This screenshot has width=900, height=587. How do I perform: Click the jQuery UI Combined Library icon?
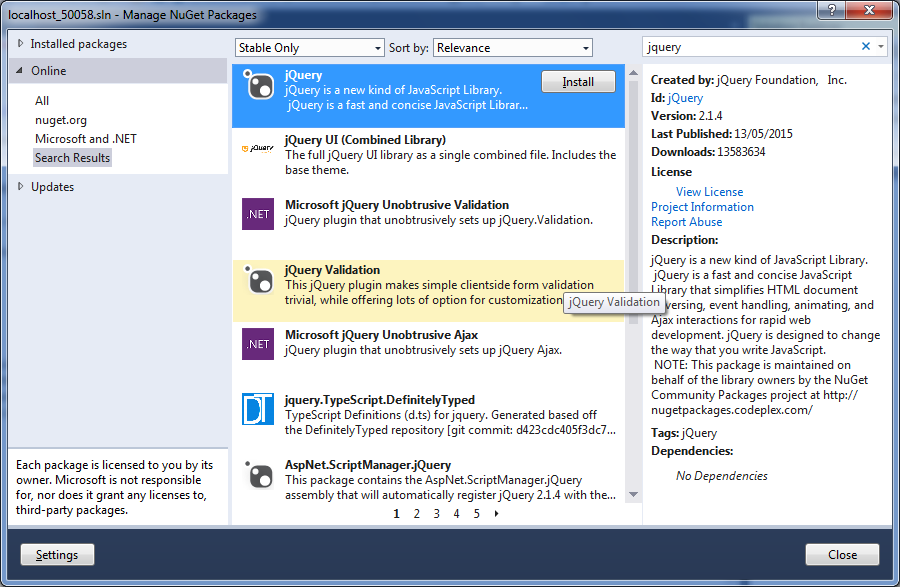coord(258,148)
